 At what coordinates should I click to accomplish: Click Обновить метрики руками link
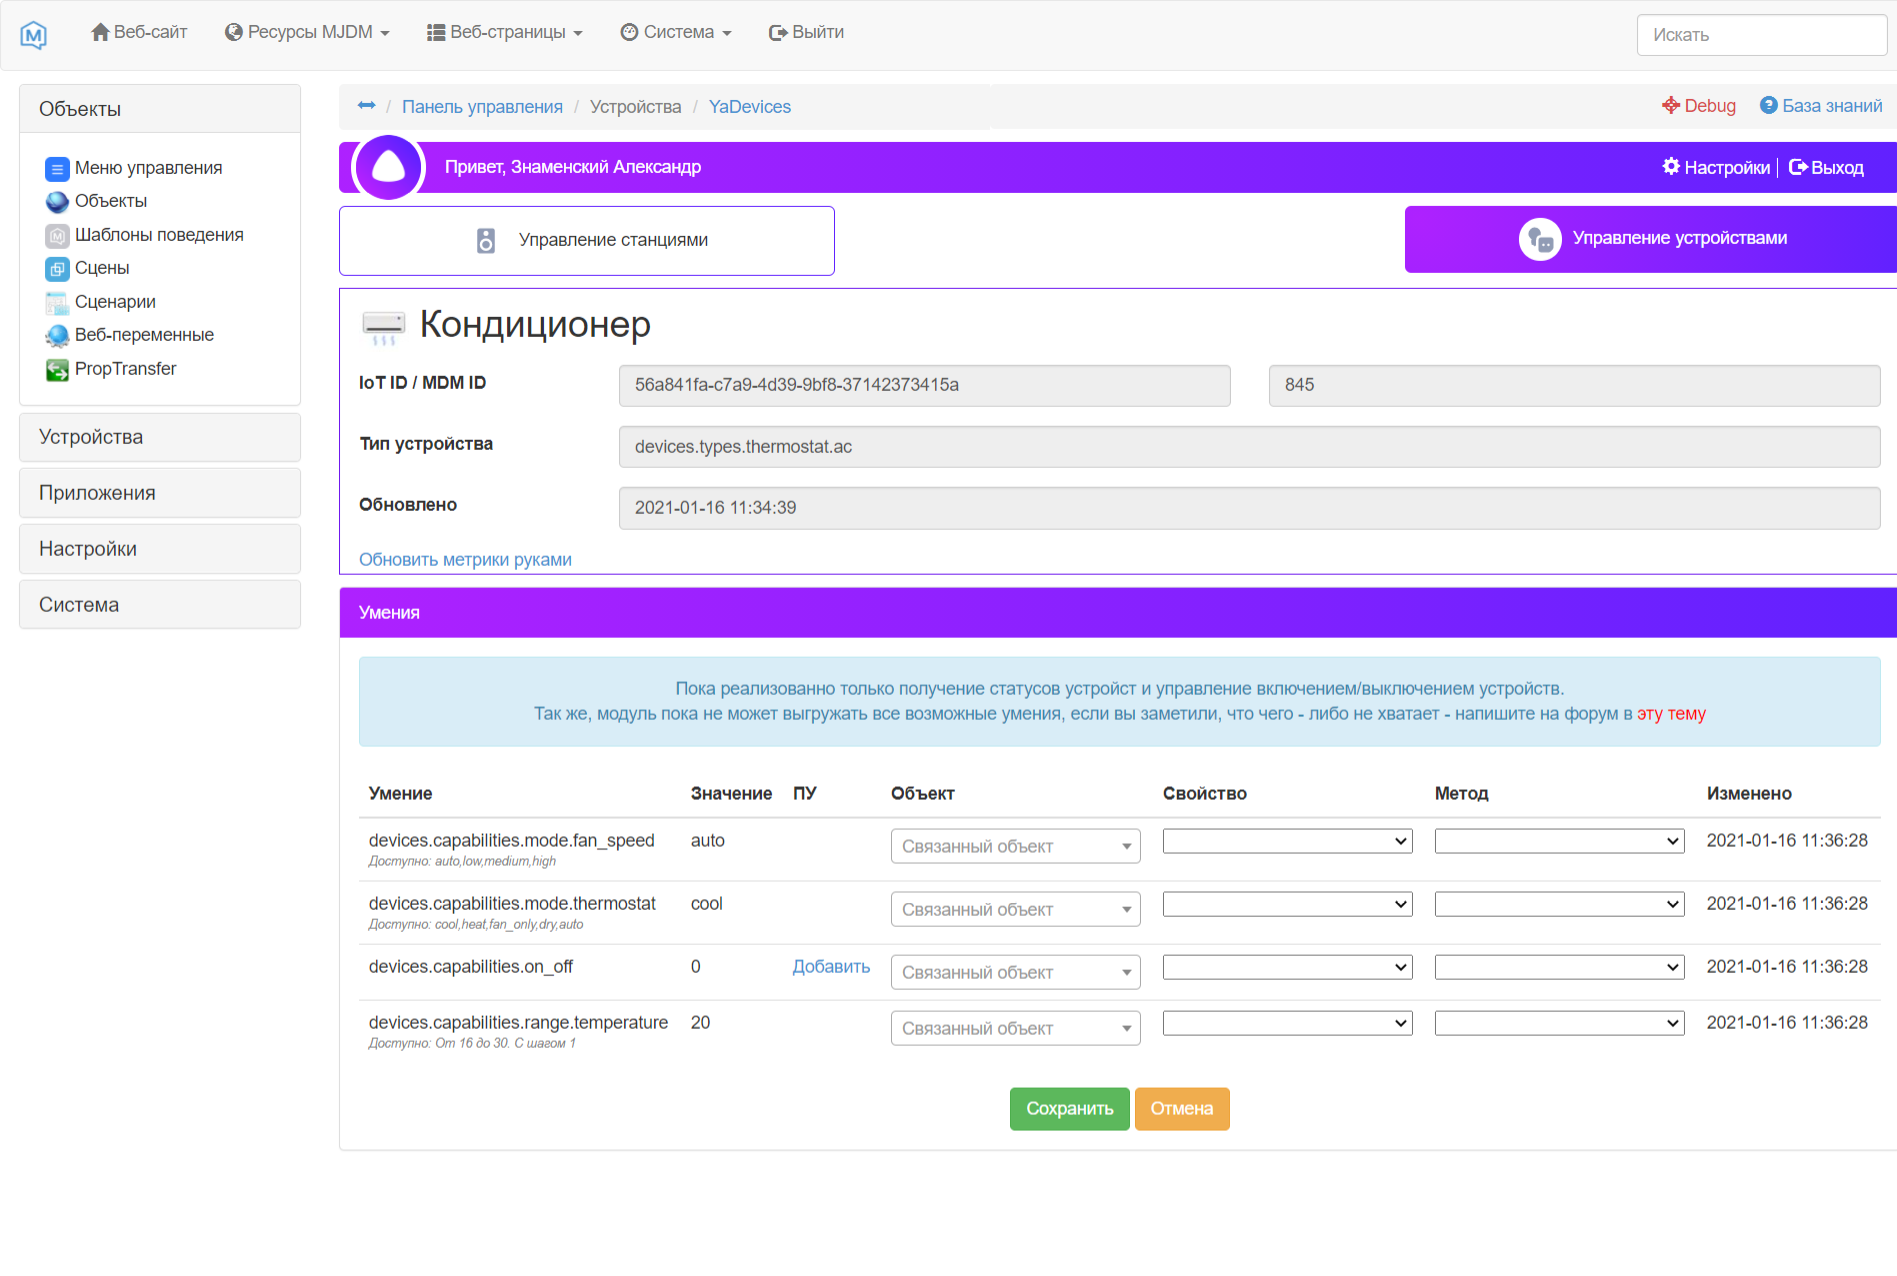[465, 560]
